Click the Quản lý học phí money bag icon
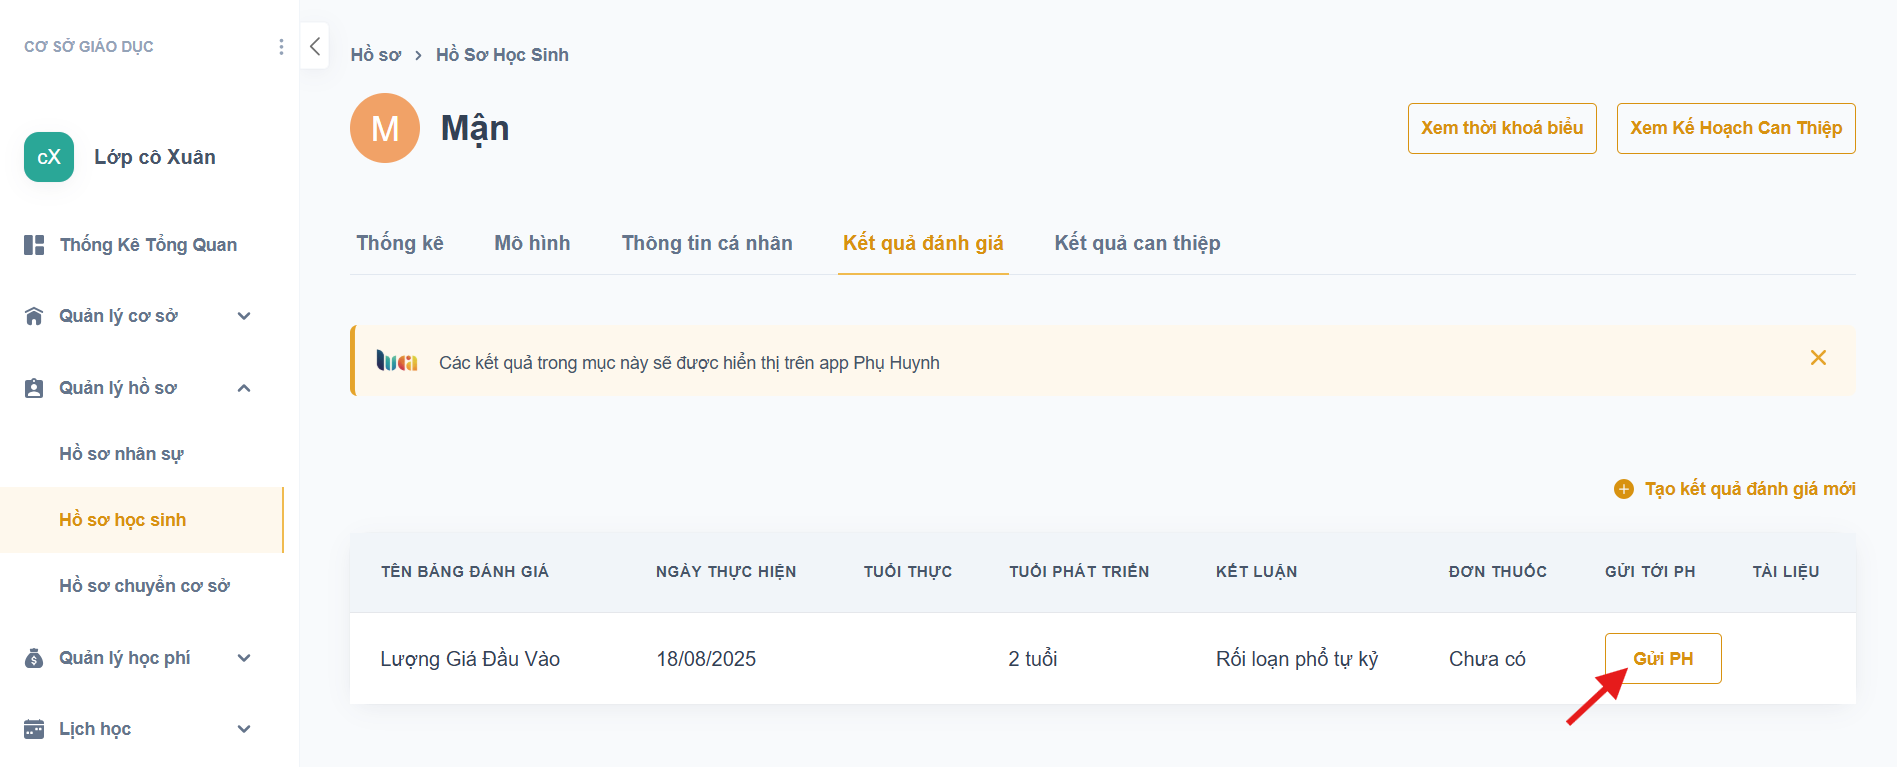Screen dimensions: 1897x767 point(34,658)
